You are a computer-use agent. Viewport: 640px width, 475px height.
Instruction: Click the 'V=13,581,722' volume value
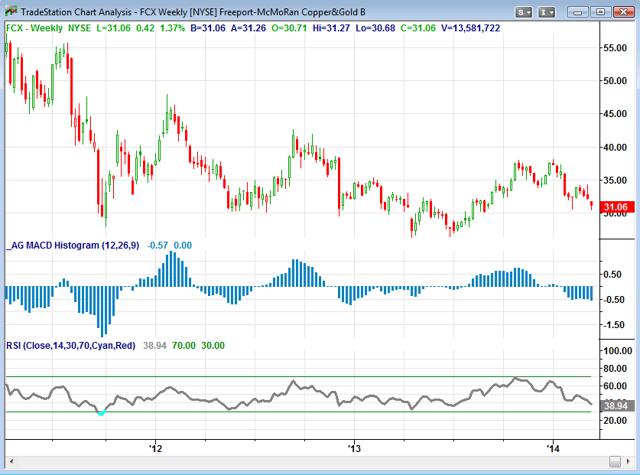tap(471, 28)
